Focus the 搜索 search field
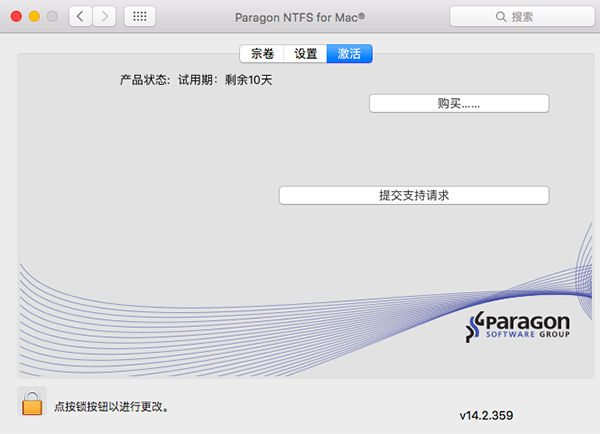 tap(522, 16)
